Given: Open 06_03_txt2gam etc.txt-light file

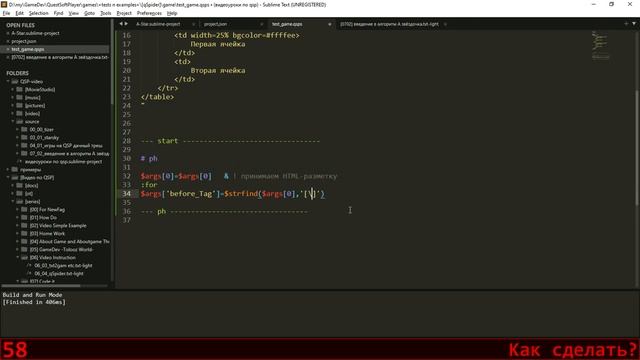Looking at the screenshot, I should (x=63, y=266).
